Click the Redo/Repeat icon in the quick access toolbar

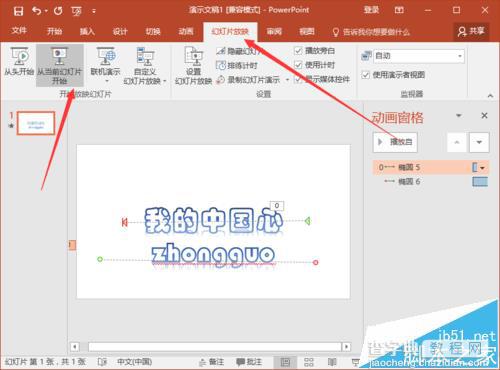tap(58, 11)
